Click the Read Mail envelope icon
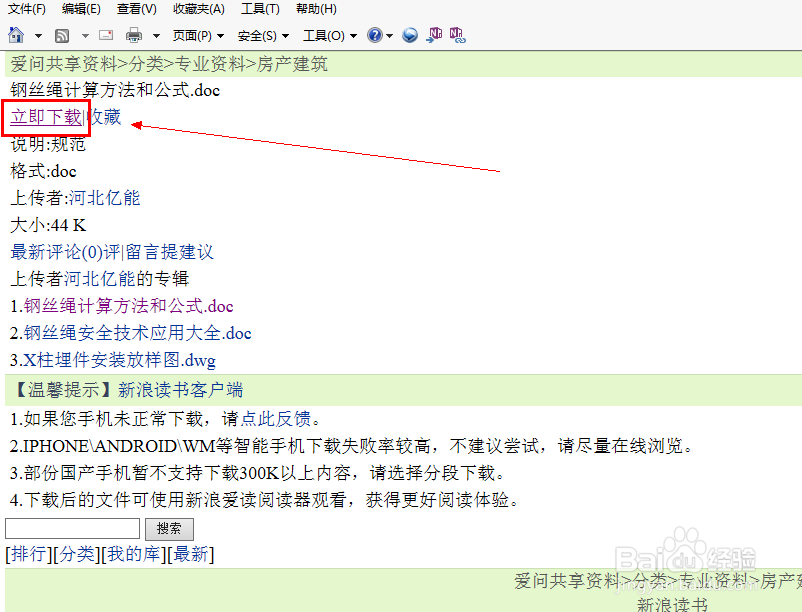 [105, 35]
